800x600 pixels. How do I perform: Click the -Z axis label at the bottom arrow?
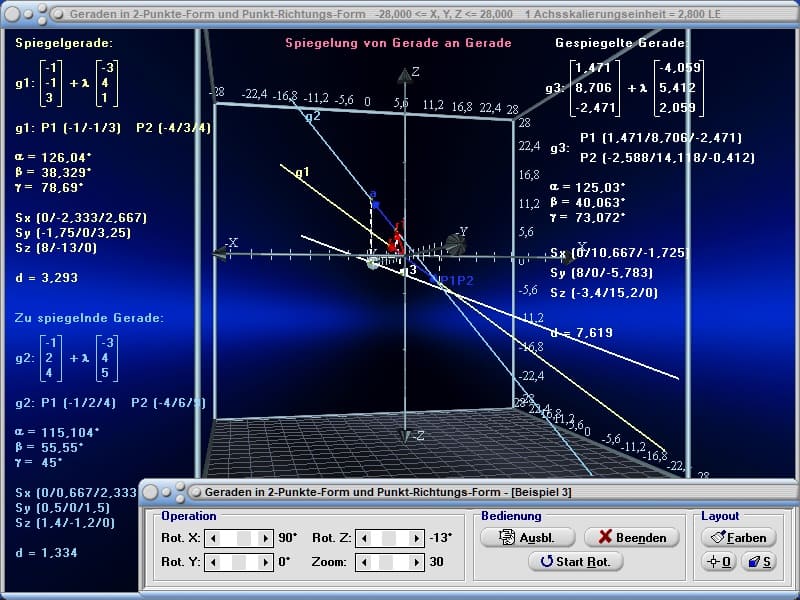tap(418, 436)
